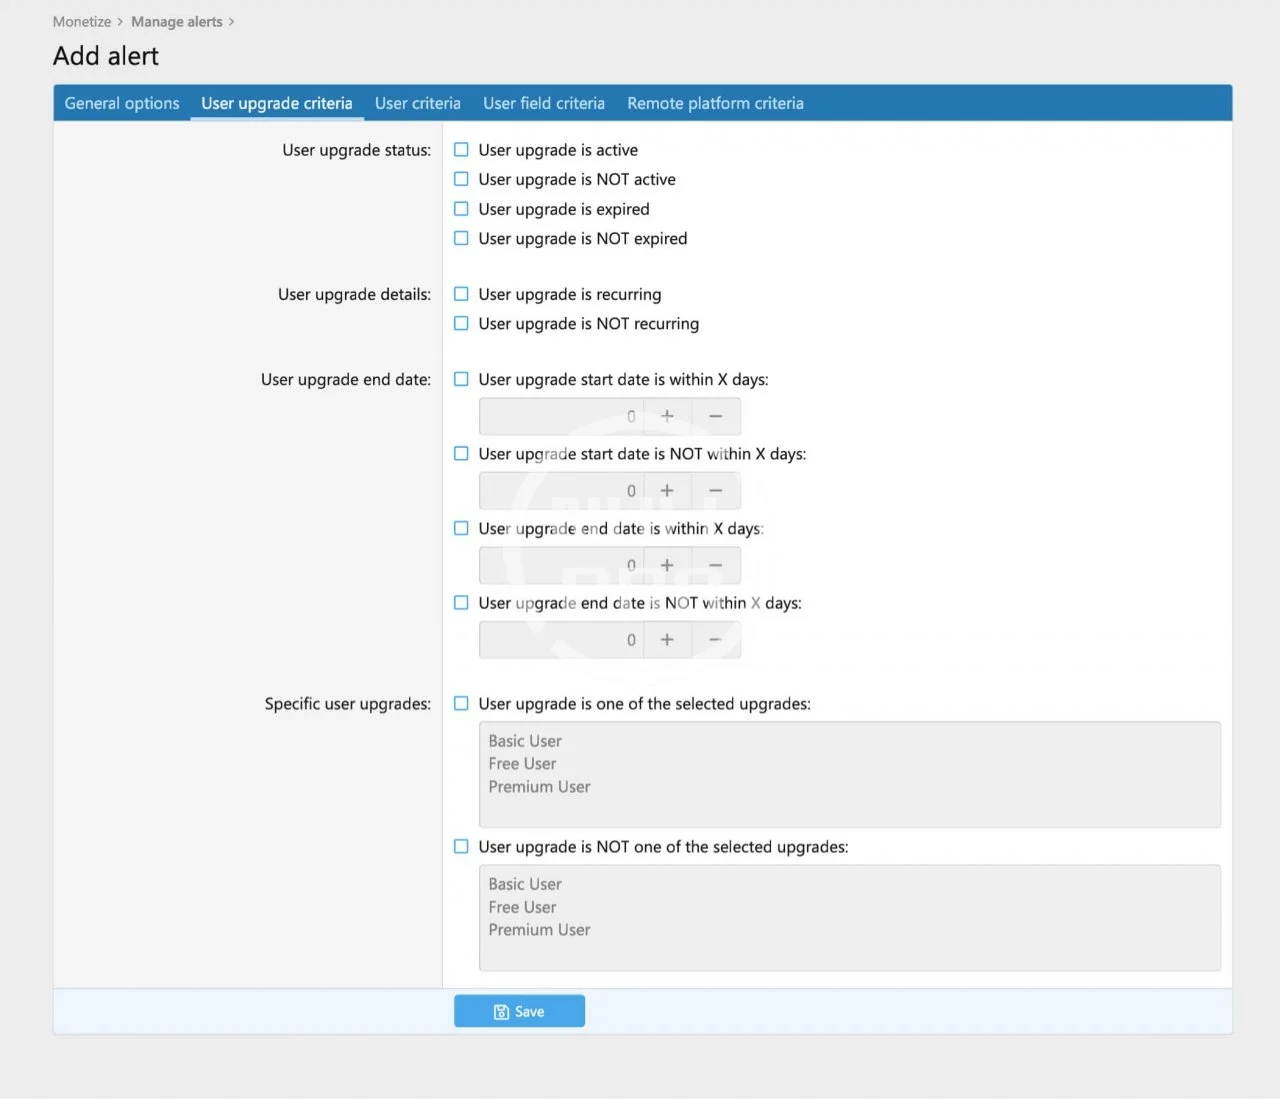The height and width of the screenshot is (1099, 1280).
Task: Select Premium User in first upgrades list
Action: click(x=539, y=787)
